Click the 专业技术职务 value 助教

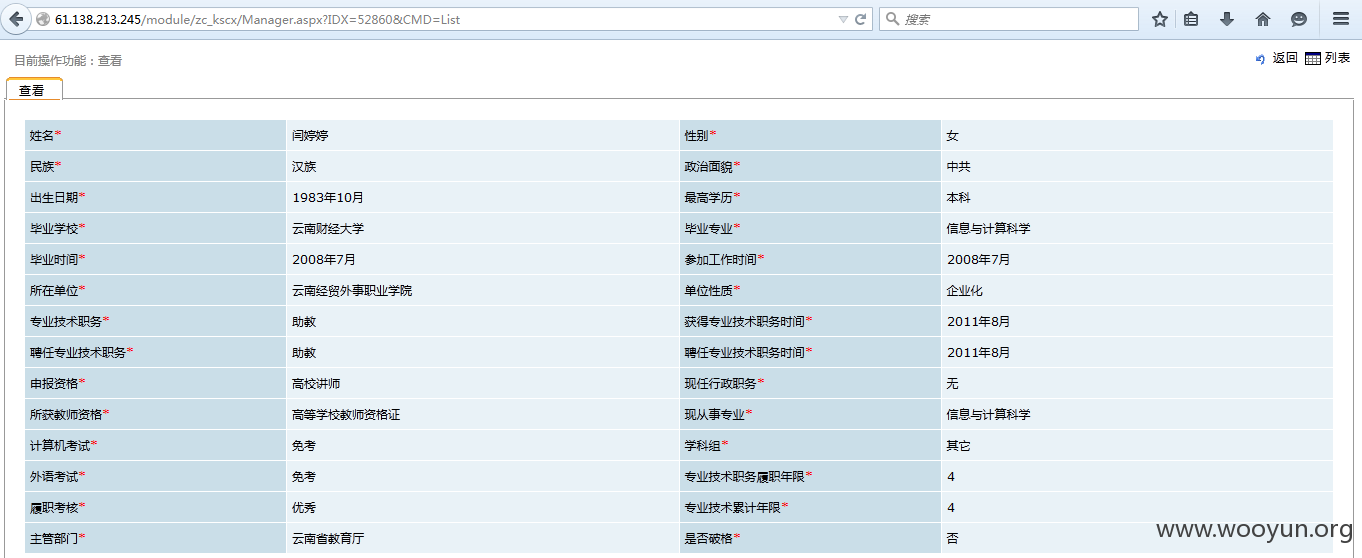[304, 321]
